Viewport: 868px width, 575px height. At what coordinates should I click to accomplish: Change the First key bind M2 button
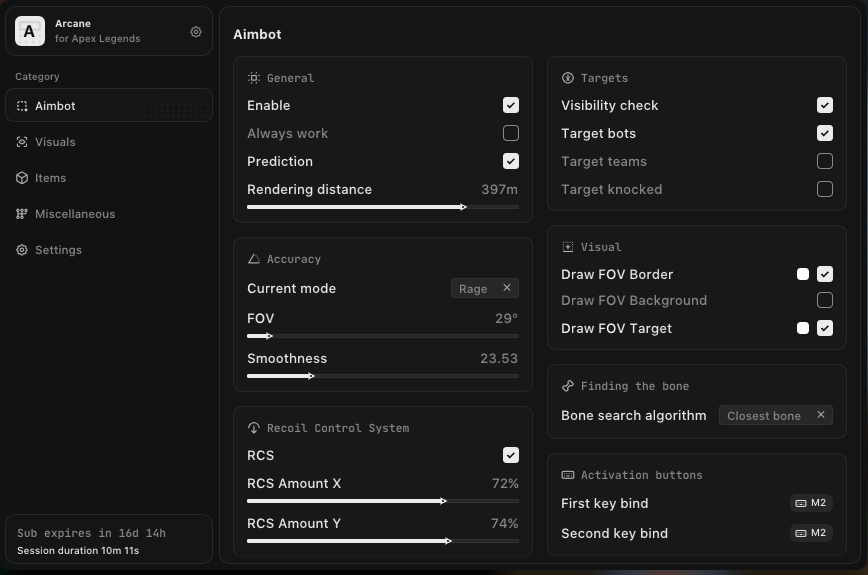[x=811, y=503]
